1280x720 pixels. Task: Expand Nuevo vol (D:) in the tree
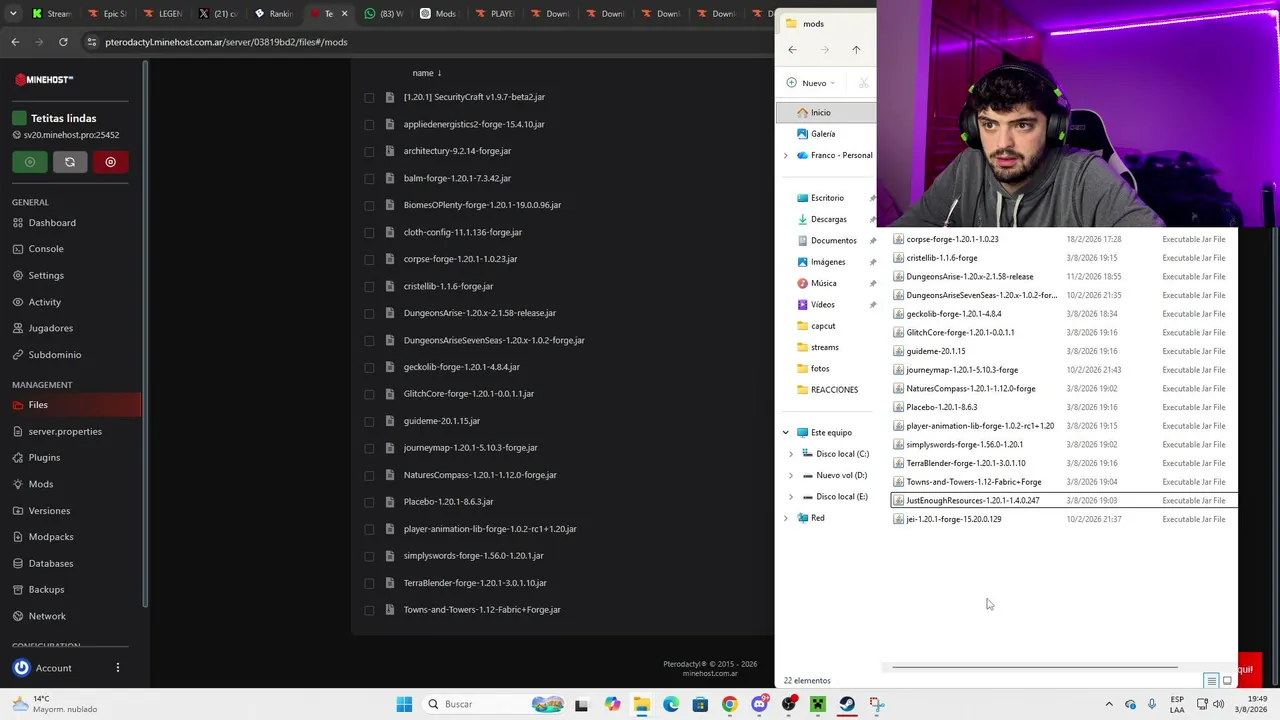791,476
